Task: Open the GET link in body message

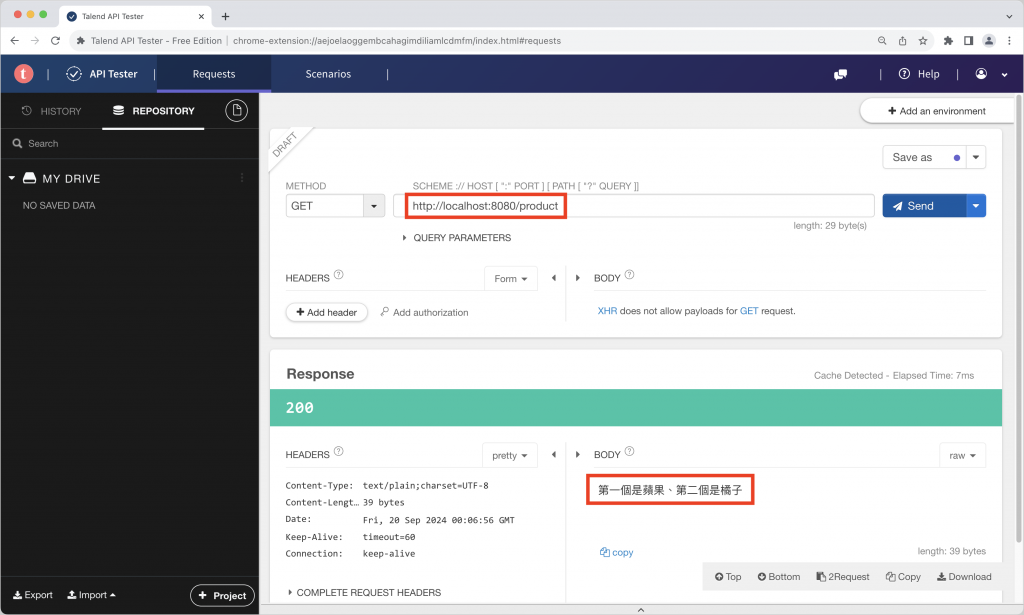Action: [749, 311]
